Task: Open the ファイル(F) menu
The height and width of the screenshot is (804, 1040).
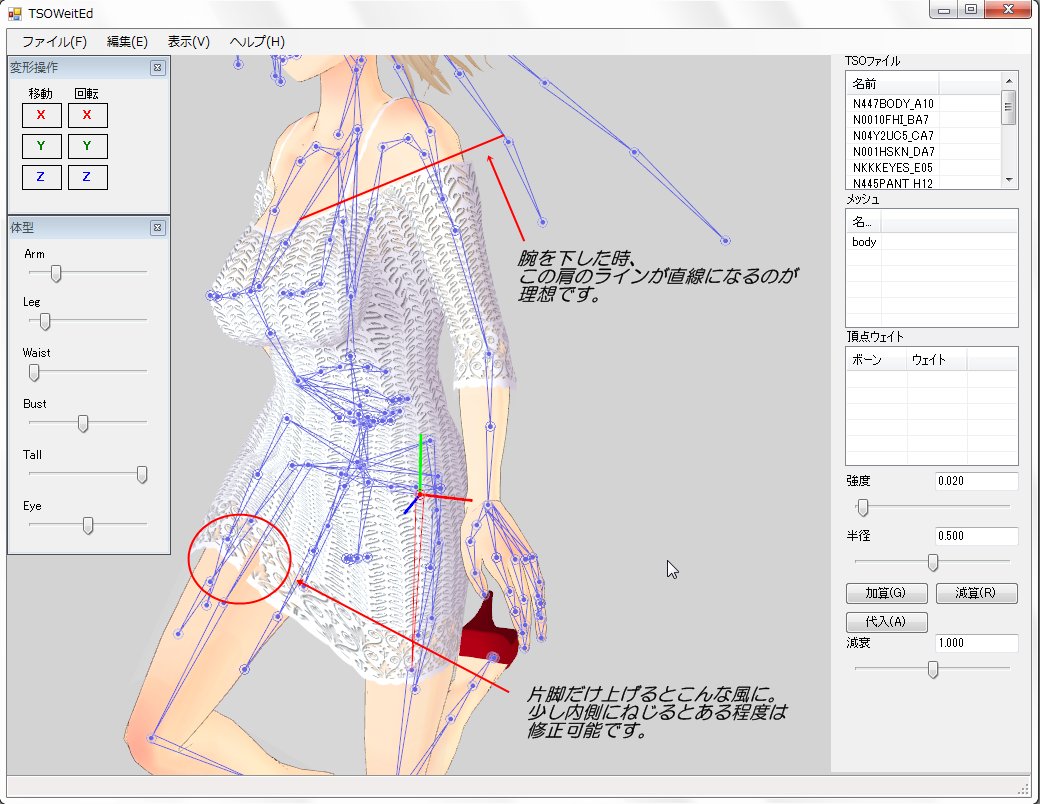Action: click(x=54, y=42)
